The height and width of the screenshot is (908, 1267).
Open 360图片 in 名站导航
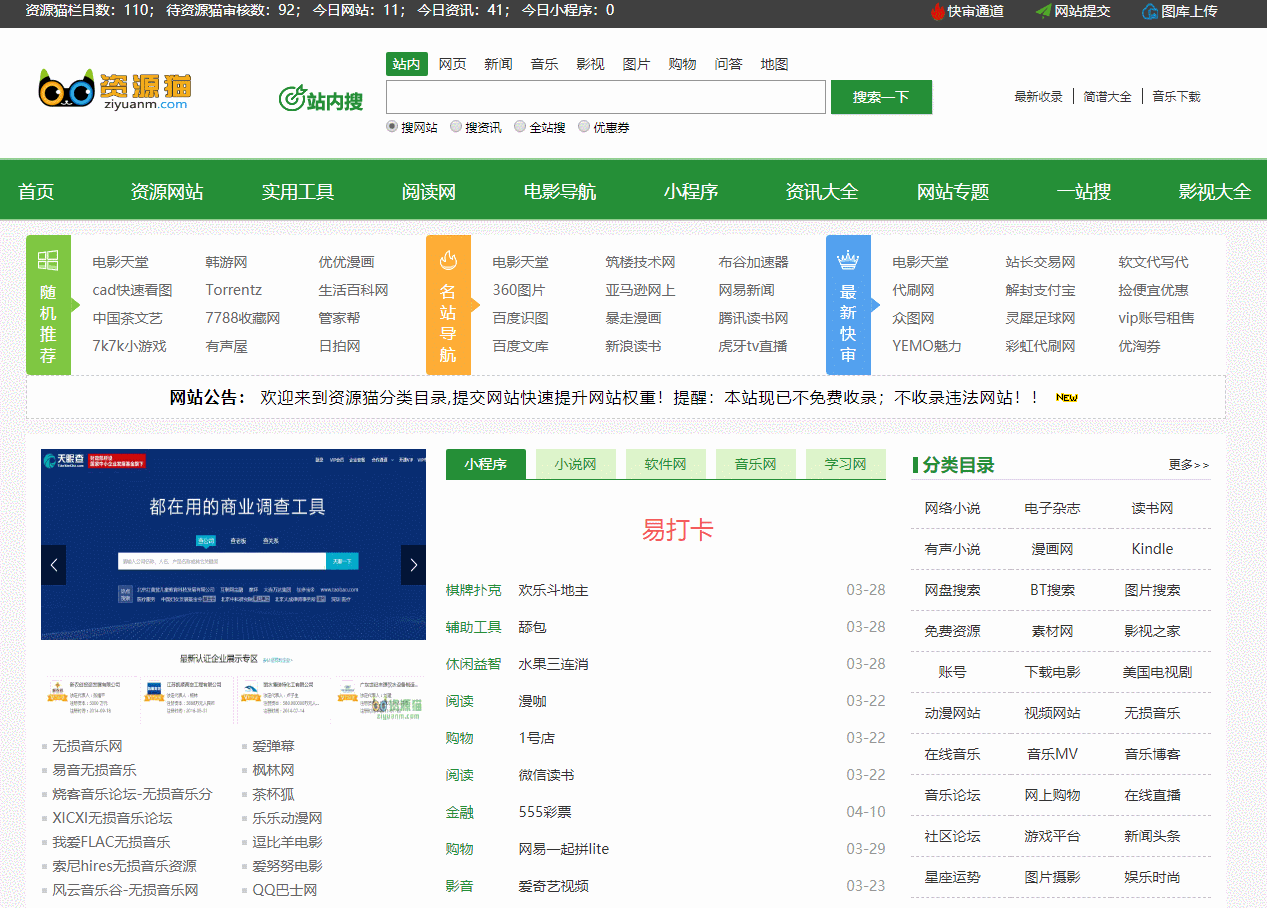pos(519,290)
